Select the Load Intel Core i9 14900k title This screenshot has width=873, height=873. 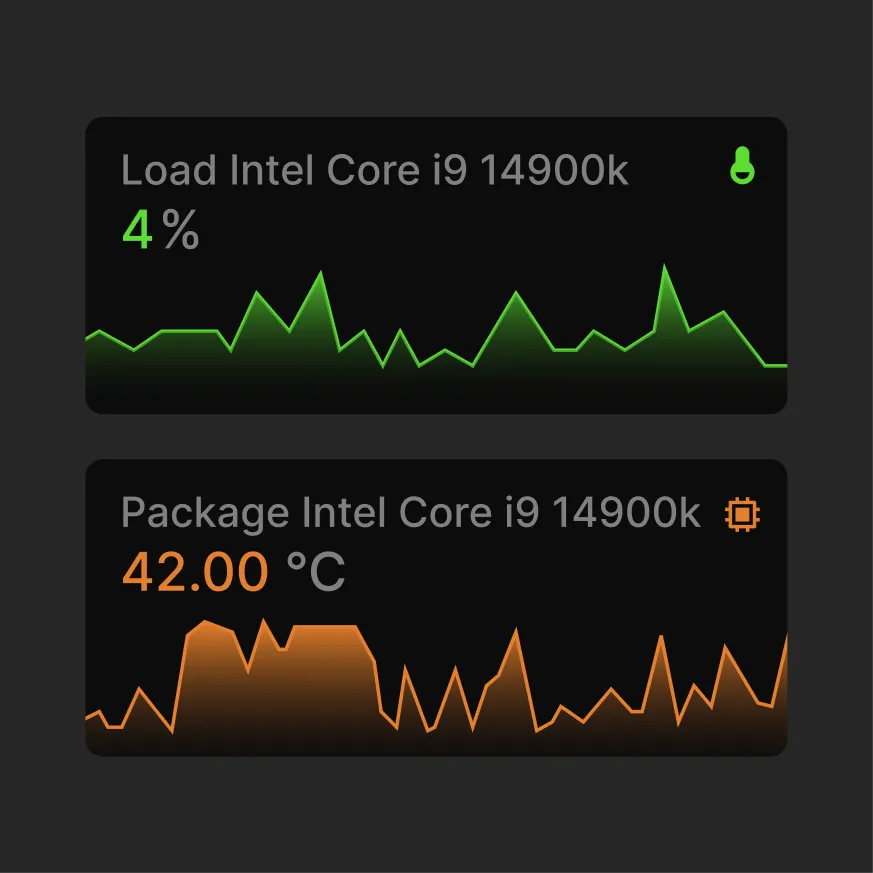[375, 171]
